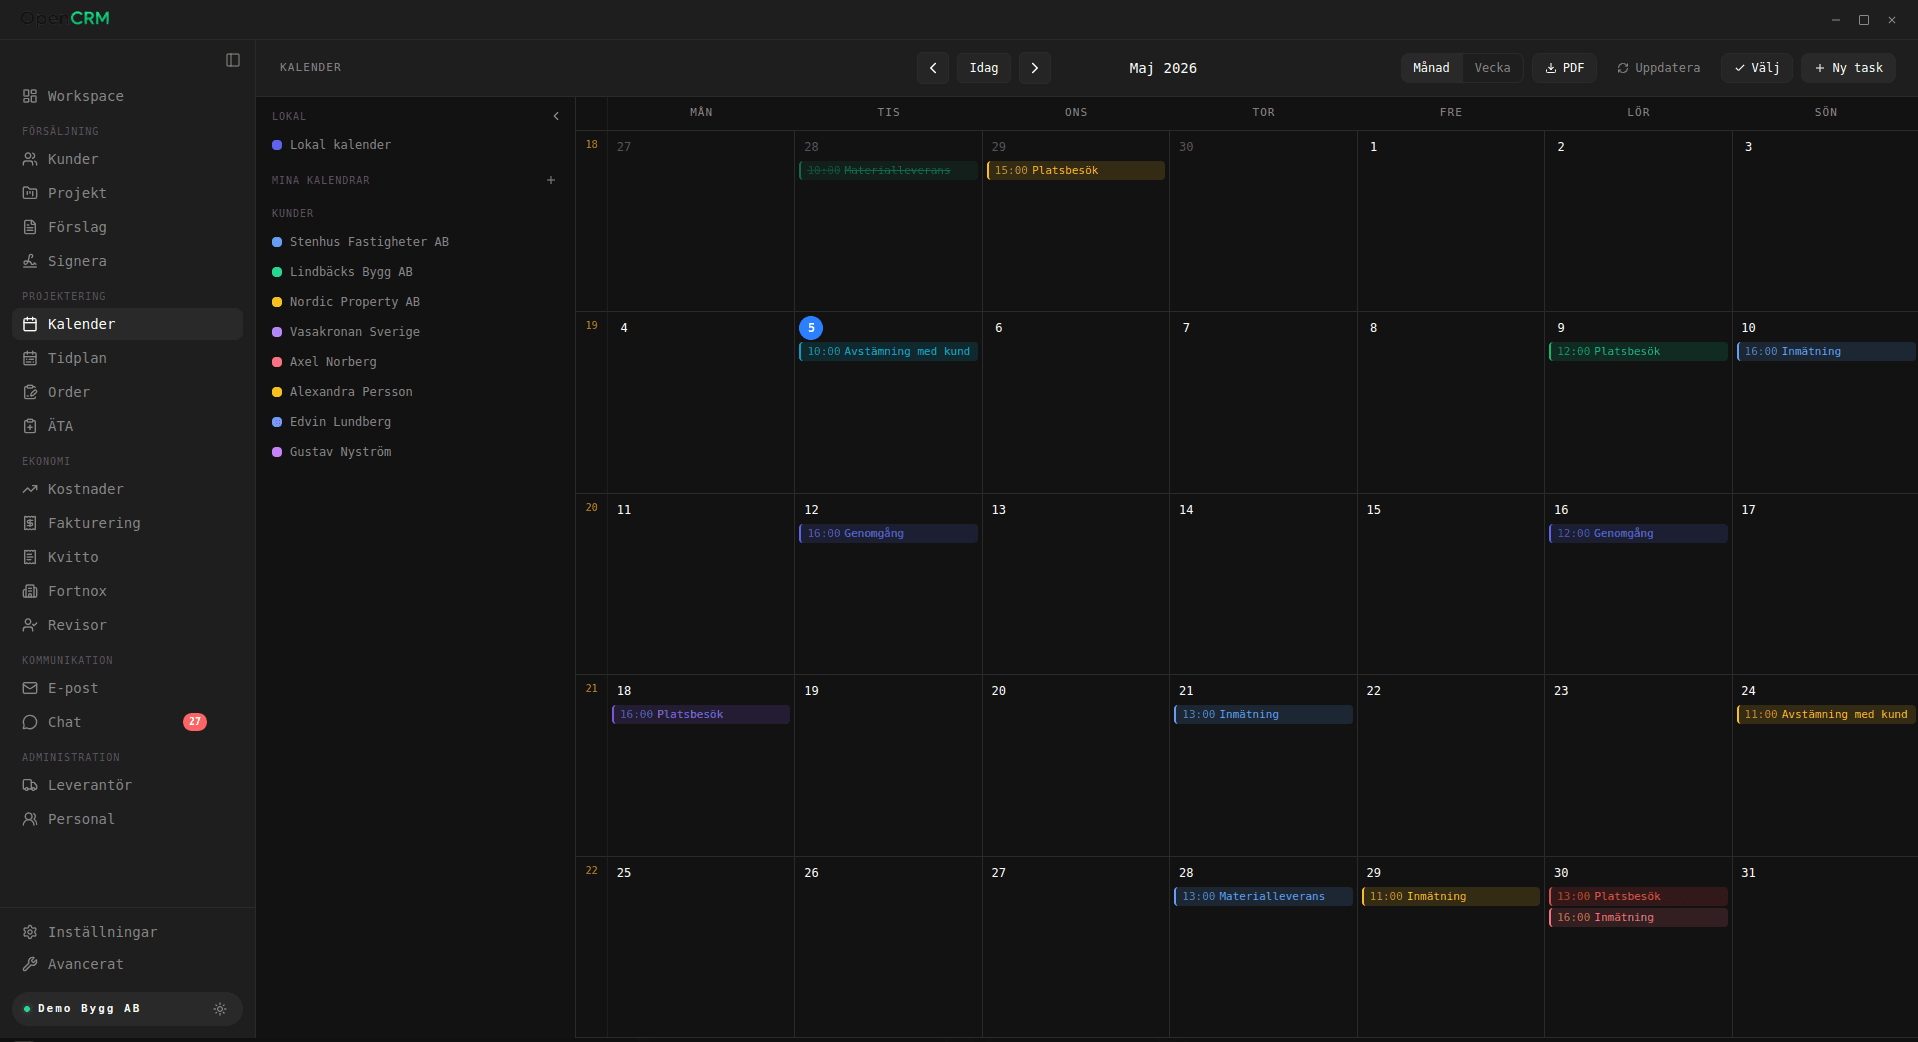The image size is (1918, 1042).
Task: Open the 16:00 Inmätning event on 10
Action: pos(1826,352)
